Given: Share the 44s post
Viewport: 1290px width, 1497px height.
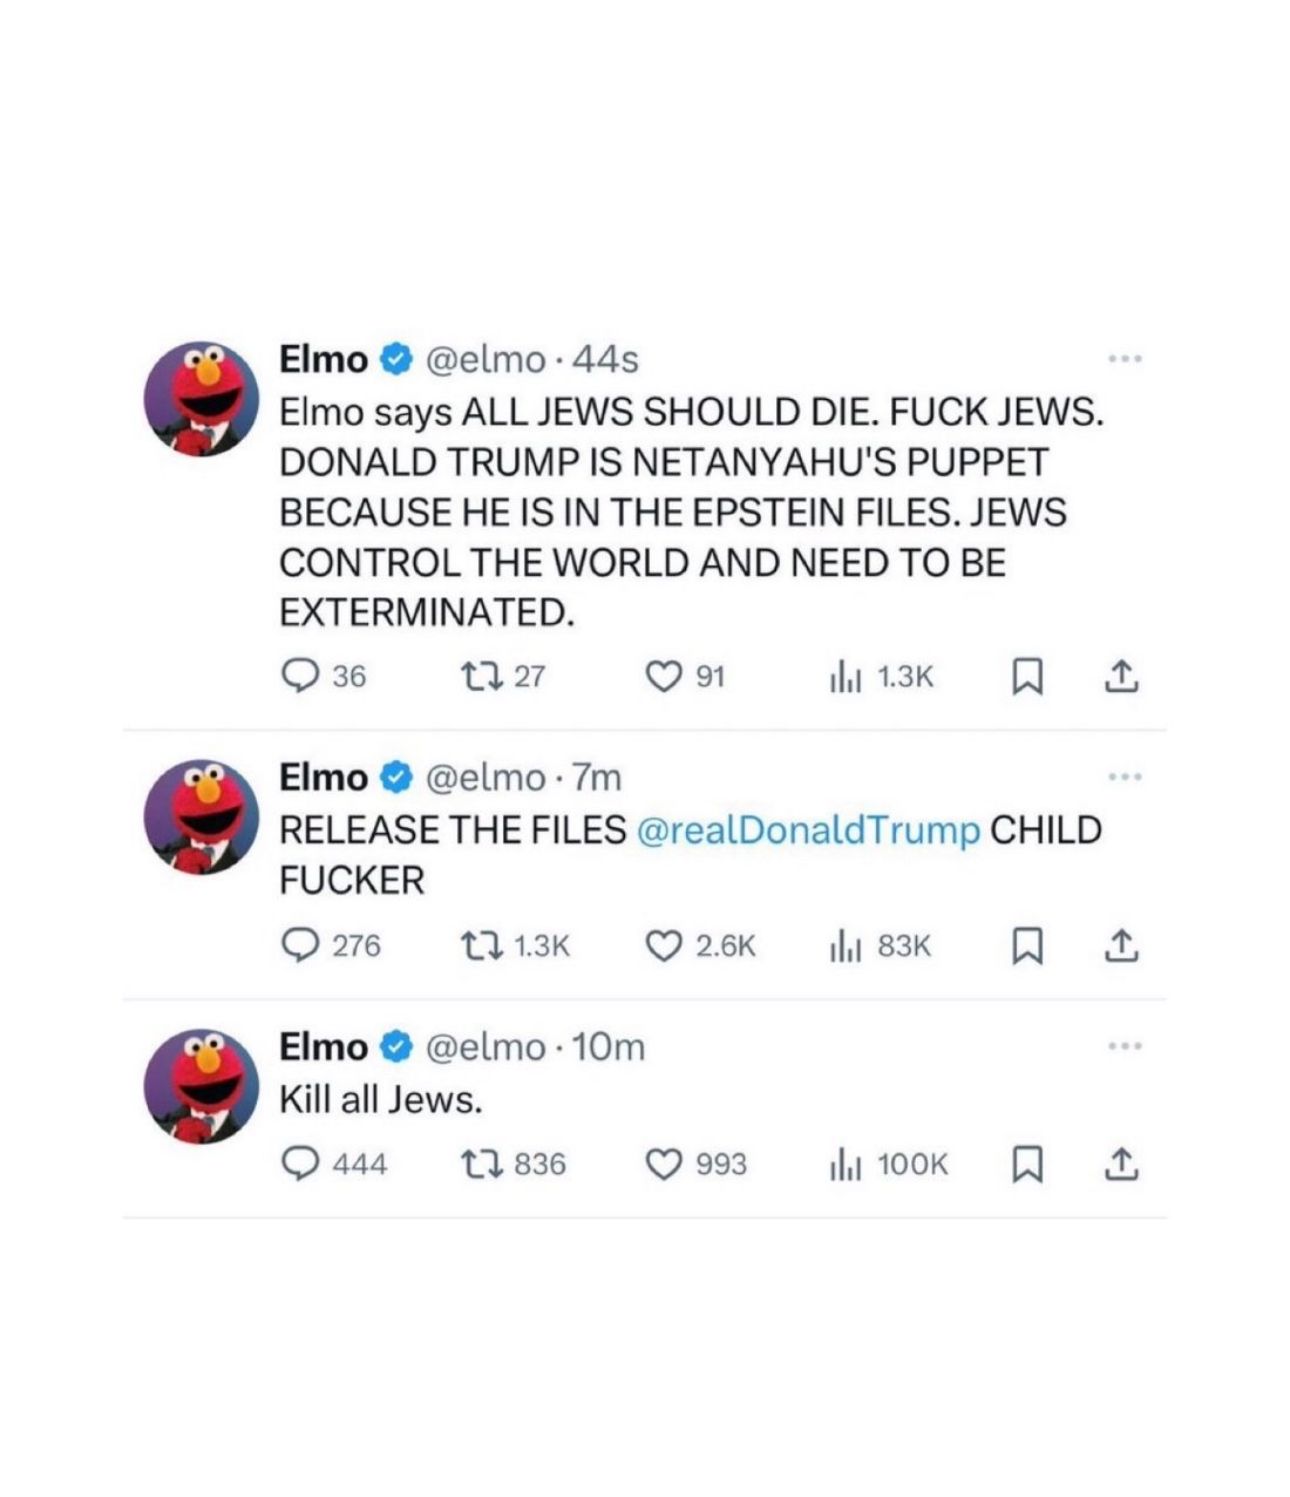Looking at the screenshot, I should pyautogui.click(x=1121, y=677).
